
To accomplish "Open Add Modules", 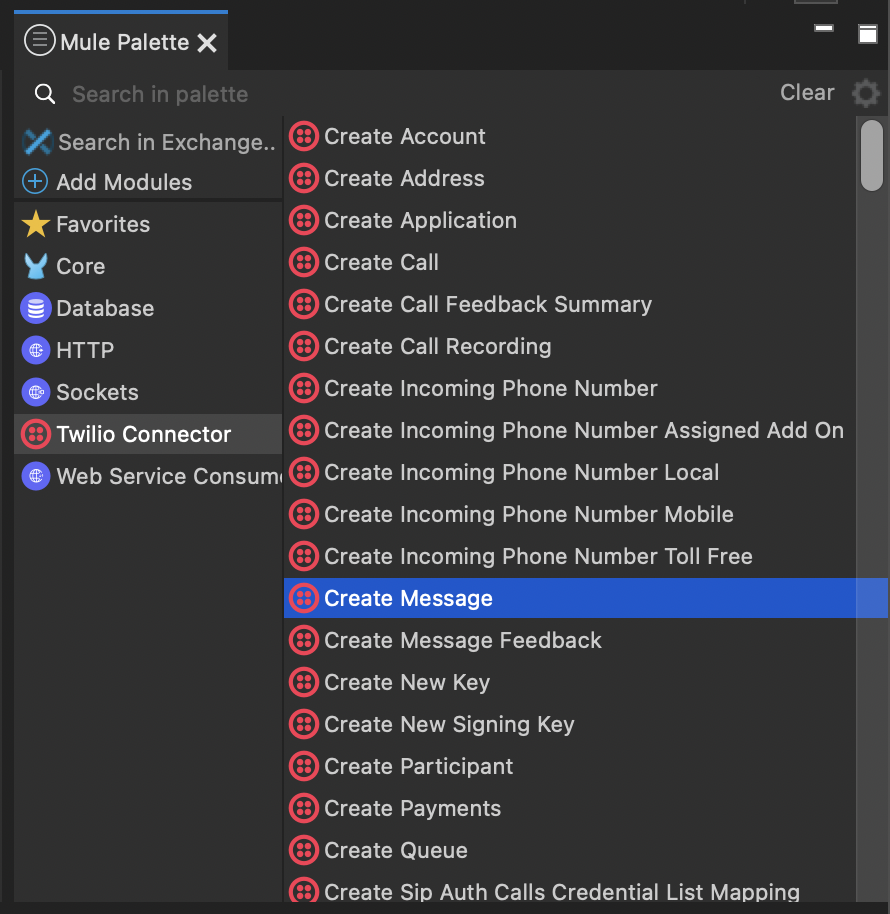I will tap(124, 182).
